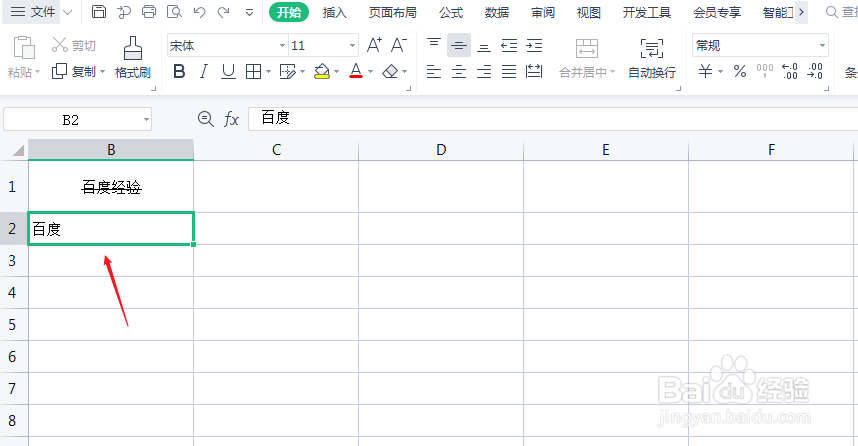Click the Paste clipboard icon
The width and height of the screenshot is (858, 446).
[x=24, y=48]
